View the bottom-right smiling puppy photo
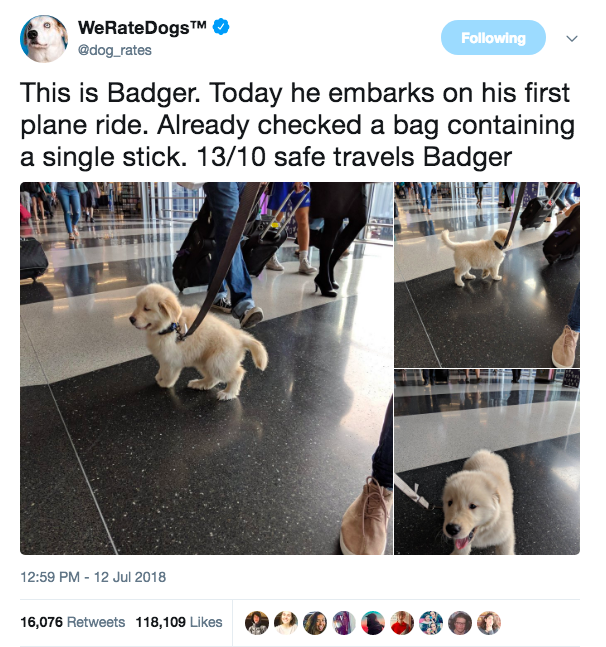606x647 pixels. (x=487, y=462)
